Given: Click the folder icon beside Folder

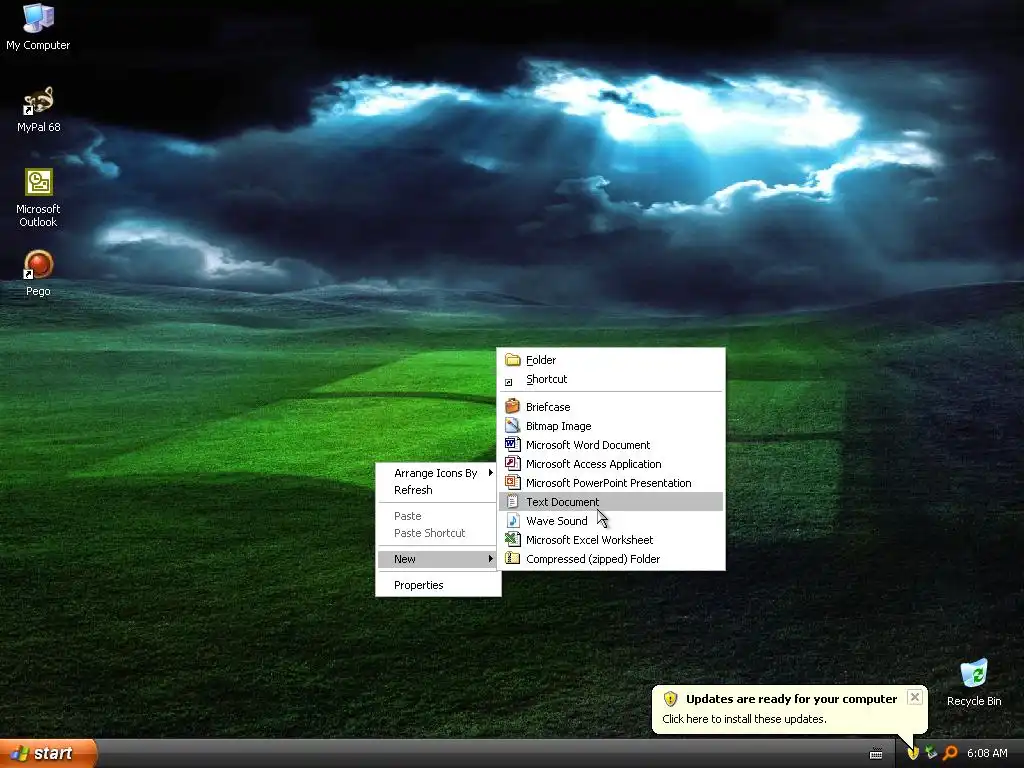Looking at the screenshot, I should click(x=513, y=360).
